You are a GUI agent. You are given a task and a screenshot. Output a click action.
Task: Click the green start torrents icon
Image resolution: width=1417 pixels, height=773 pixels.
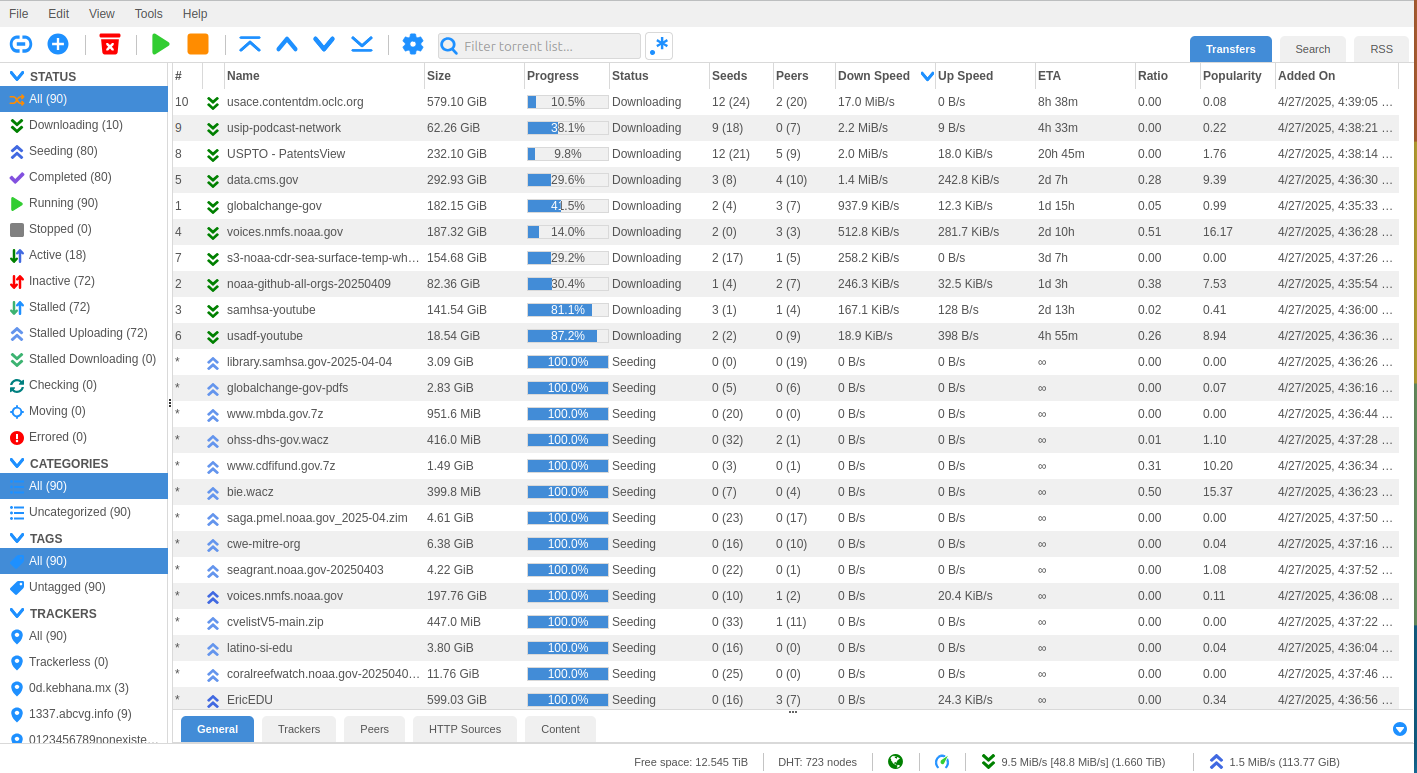tap(161, 44)
